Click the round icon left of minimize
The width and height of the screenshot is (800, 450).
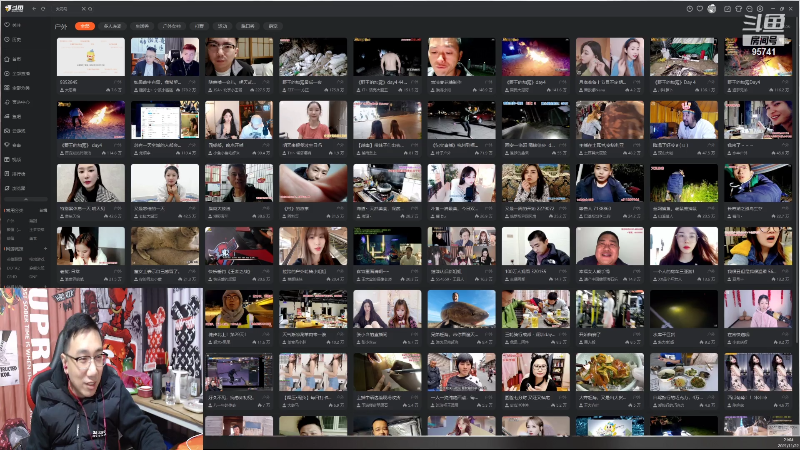pos(760,9)
